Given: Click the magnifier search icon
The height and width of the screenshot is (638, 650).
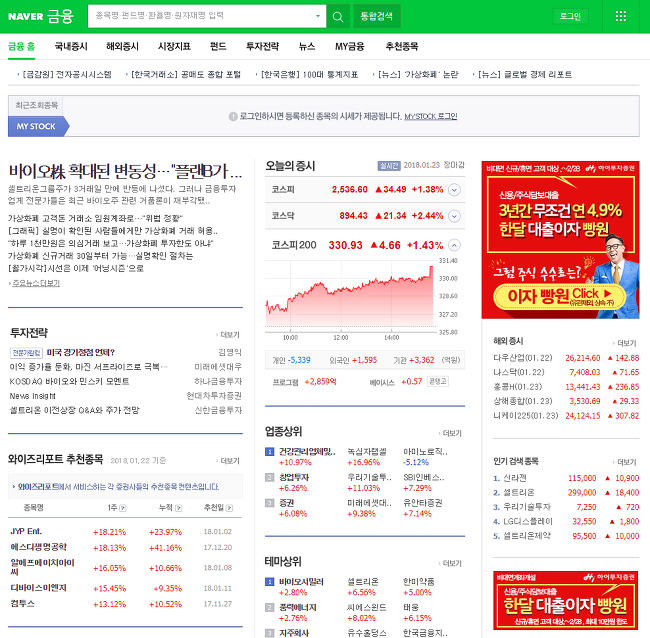Looking at the screenshot, I should (338, 17).
